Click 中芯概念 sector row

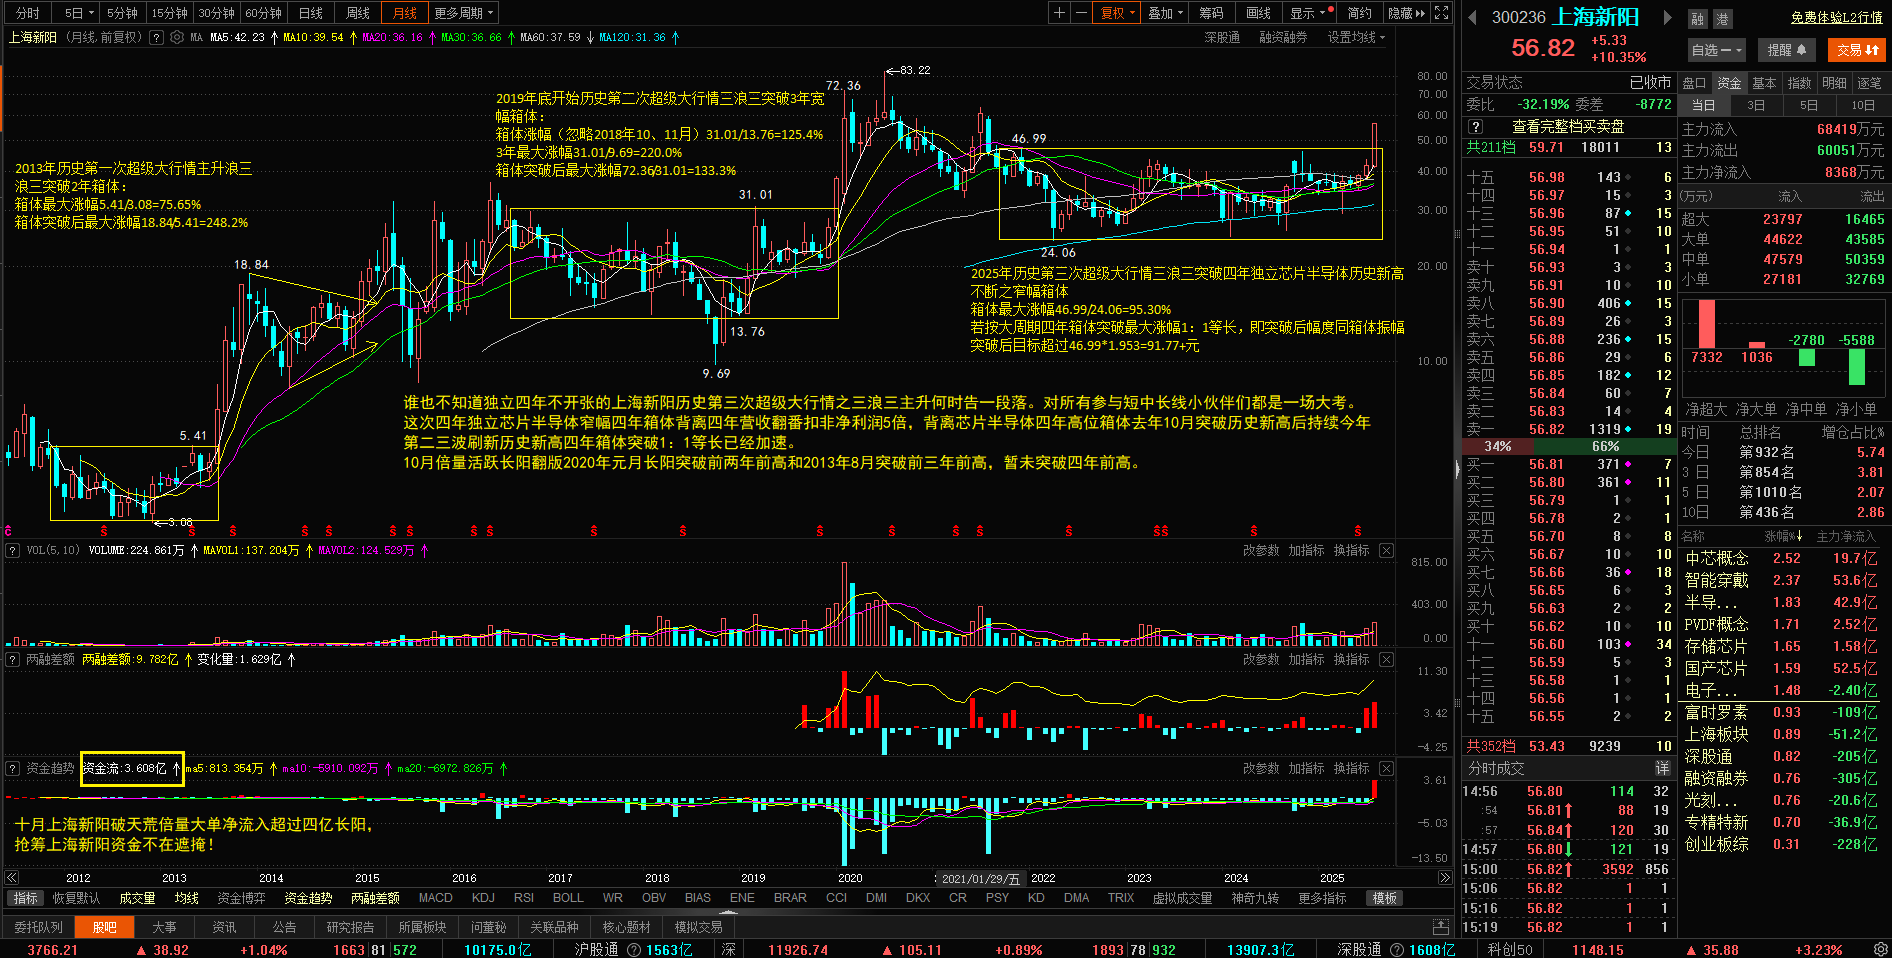1781,558
